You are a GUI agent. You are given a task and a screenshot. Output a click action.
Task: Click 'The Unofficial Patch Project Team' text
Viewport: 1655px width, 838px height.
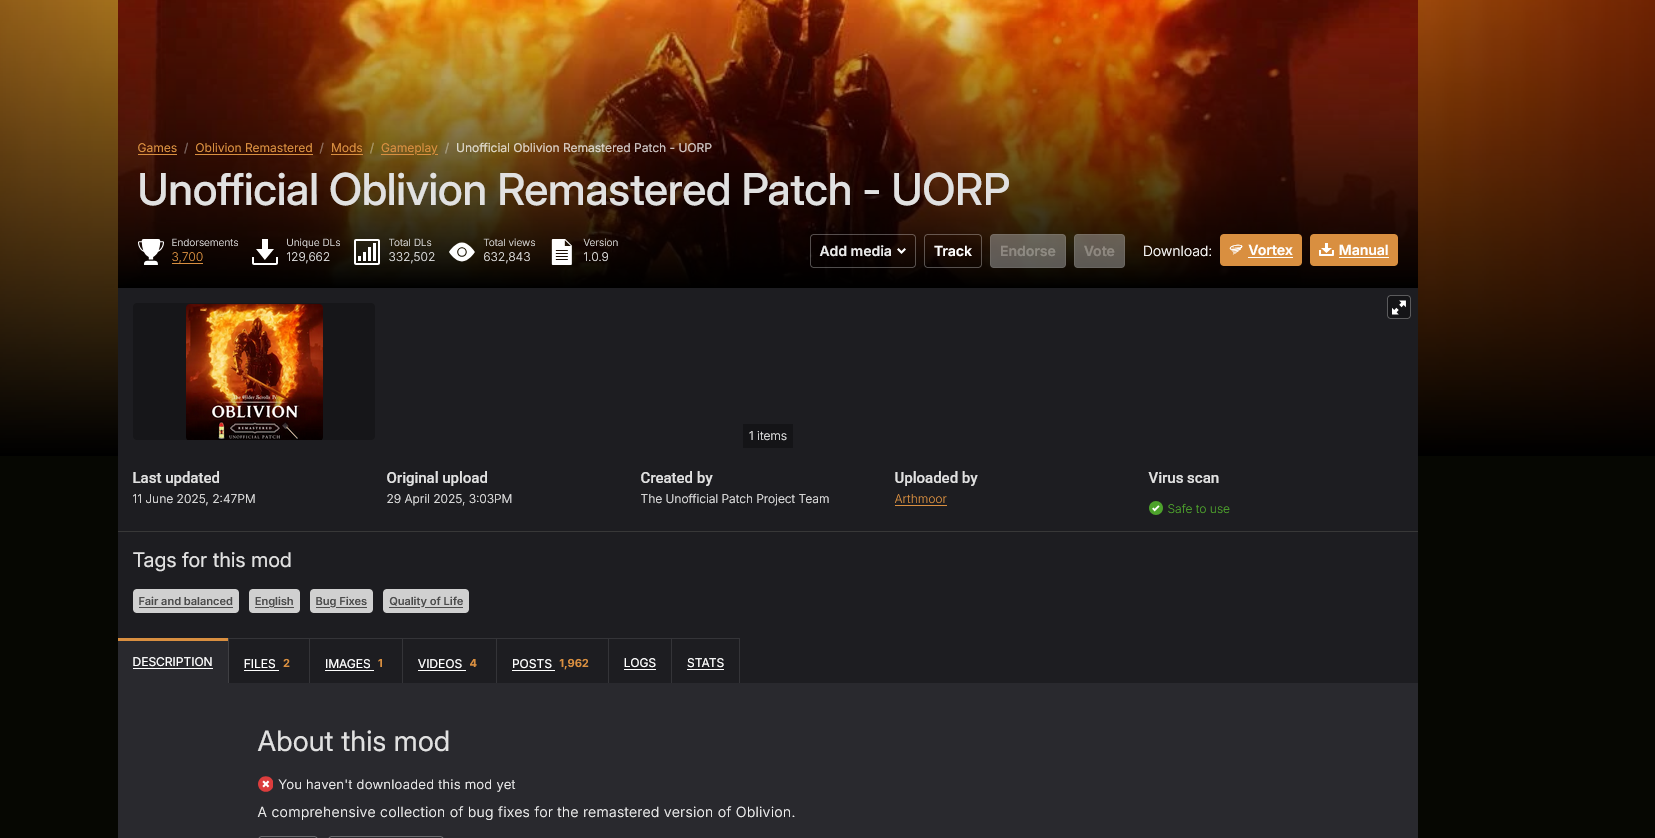click(735, 499)
